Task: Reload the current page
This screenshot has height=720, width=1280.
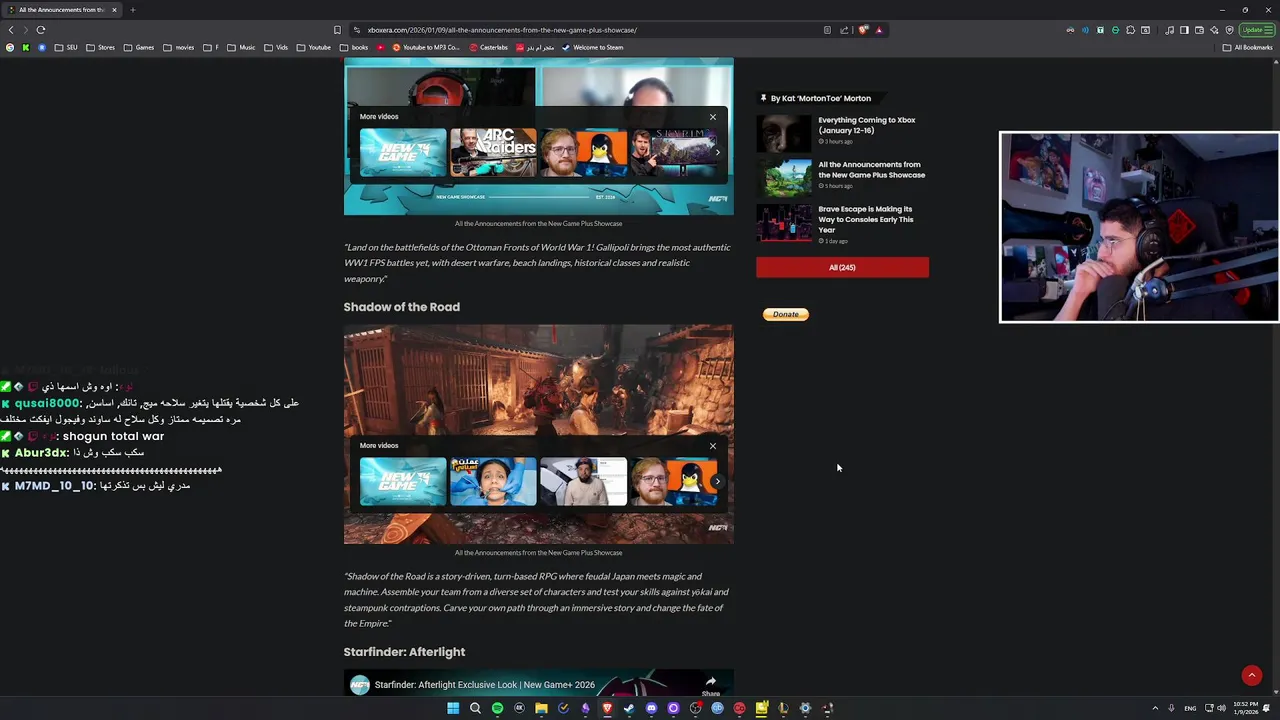Action: pyautogui.click(x=40, y=30)
